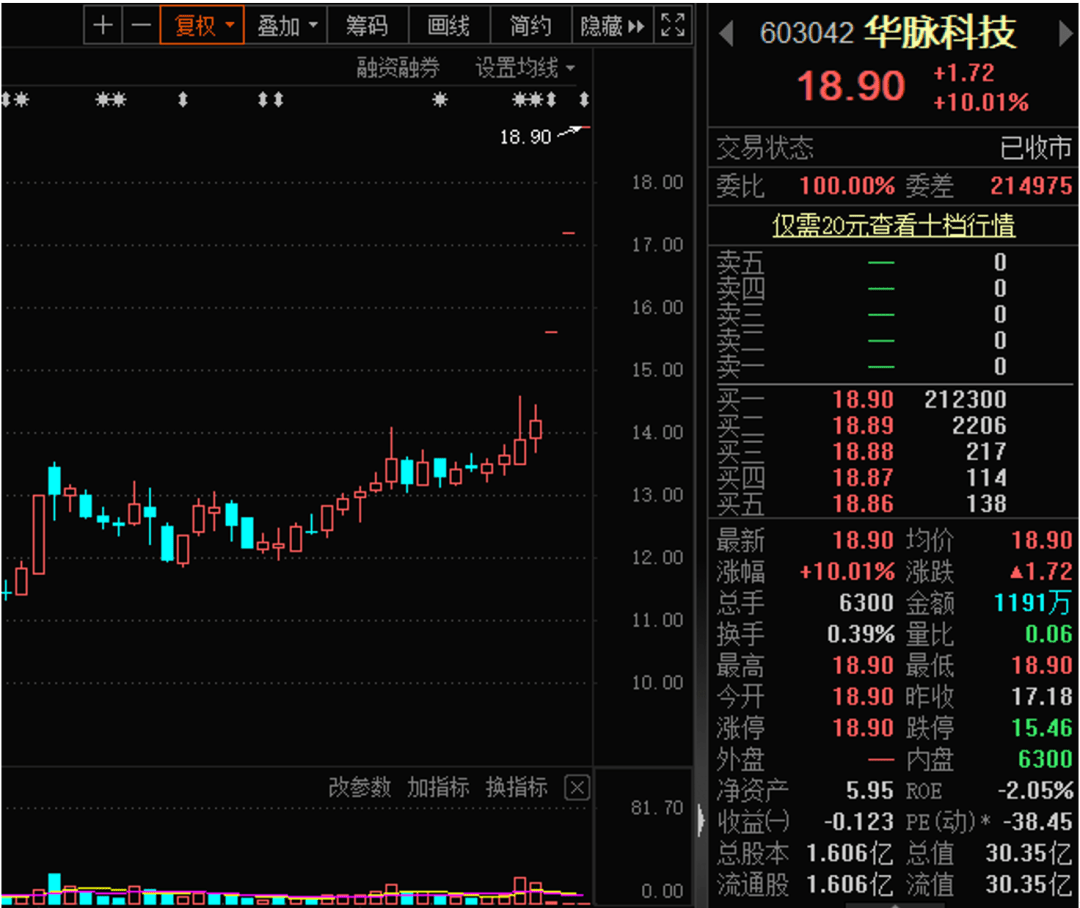This screenshot has height=908, width=1080.
Task: Click the 昨收 17.18 value
Action: [x=1041, y=697]
